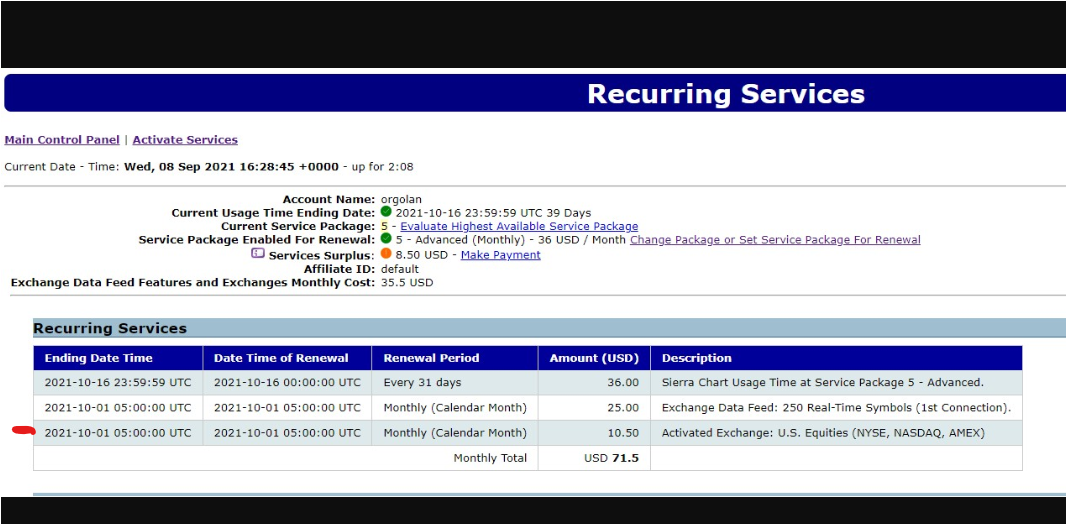Click the purple Services Surplus info icon
Image resolution: width=1067 pixels, height=525 pixels.
click(258, 254)
